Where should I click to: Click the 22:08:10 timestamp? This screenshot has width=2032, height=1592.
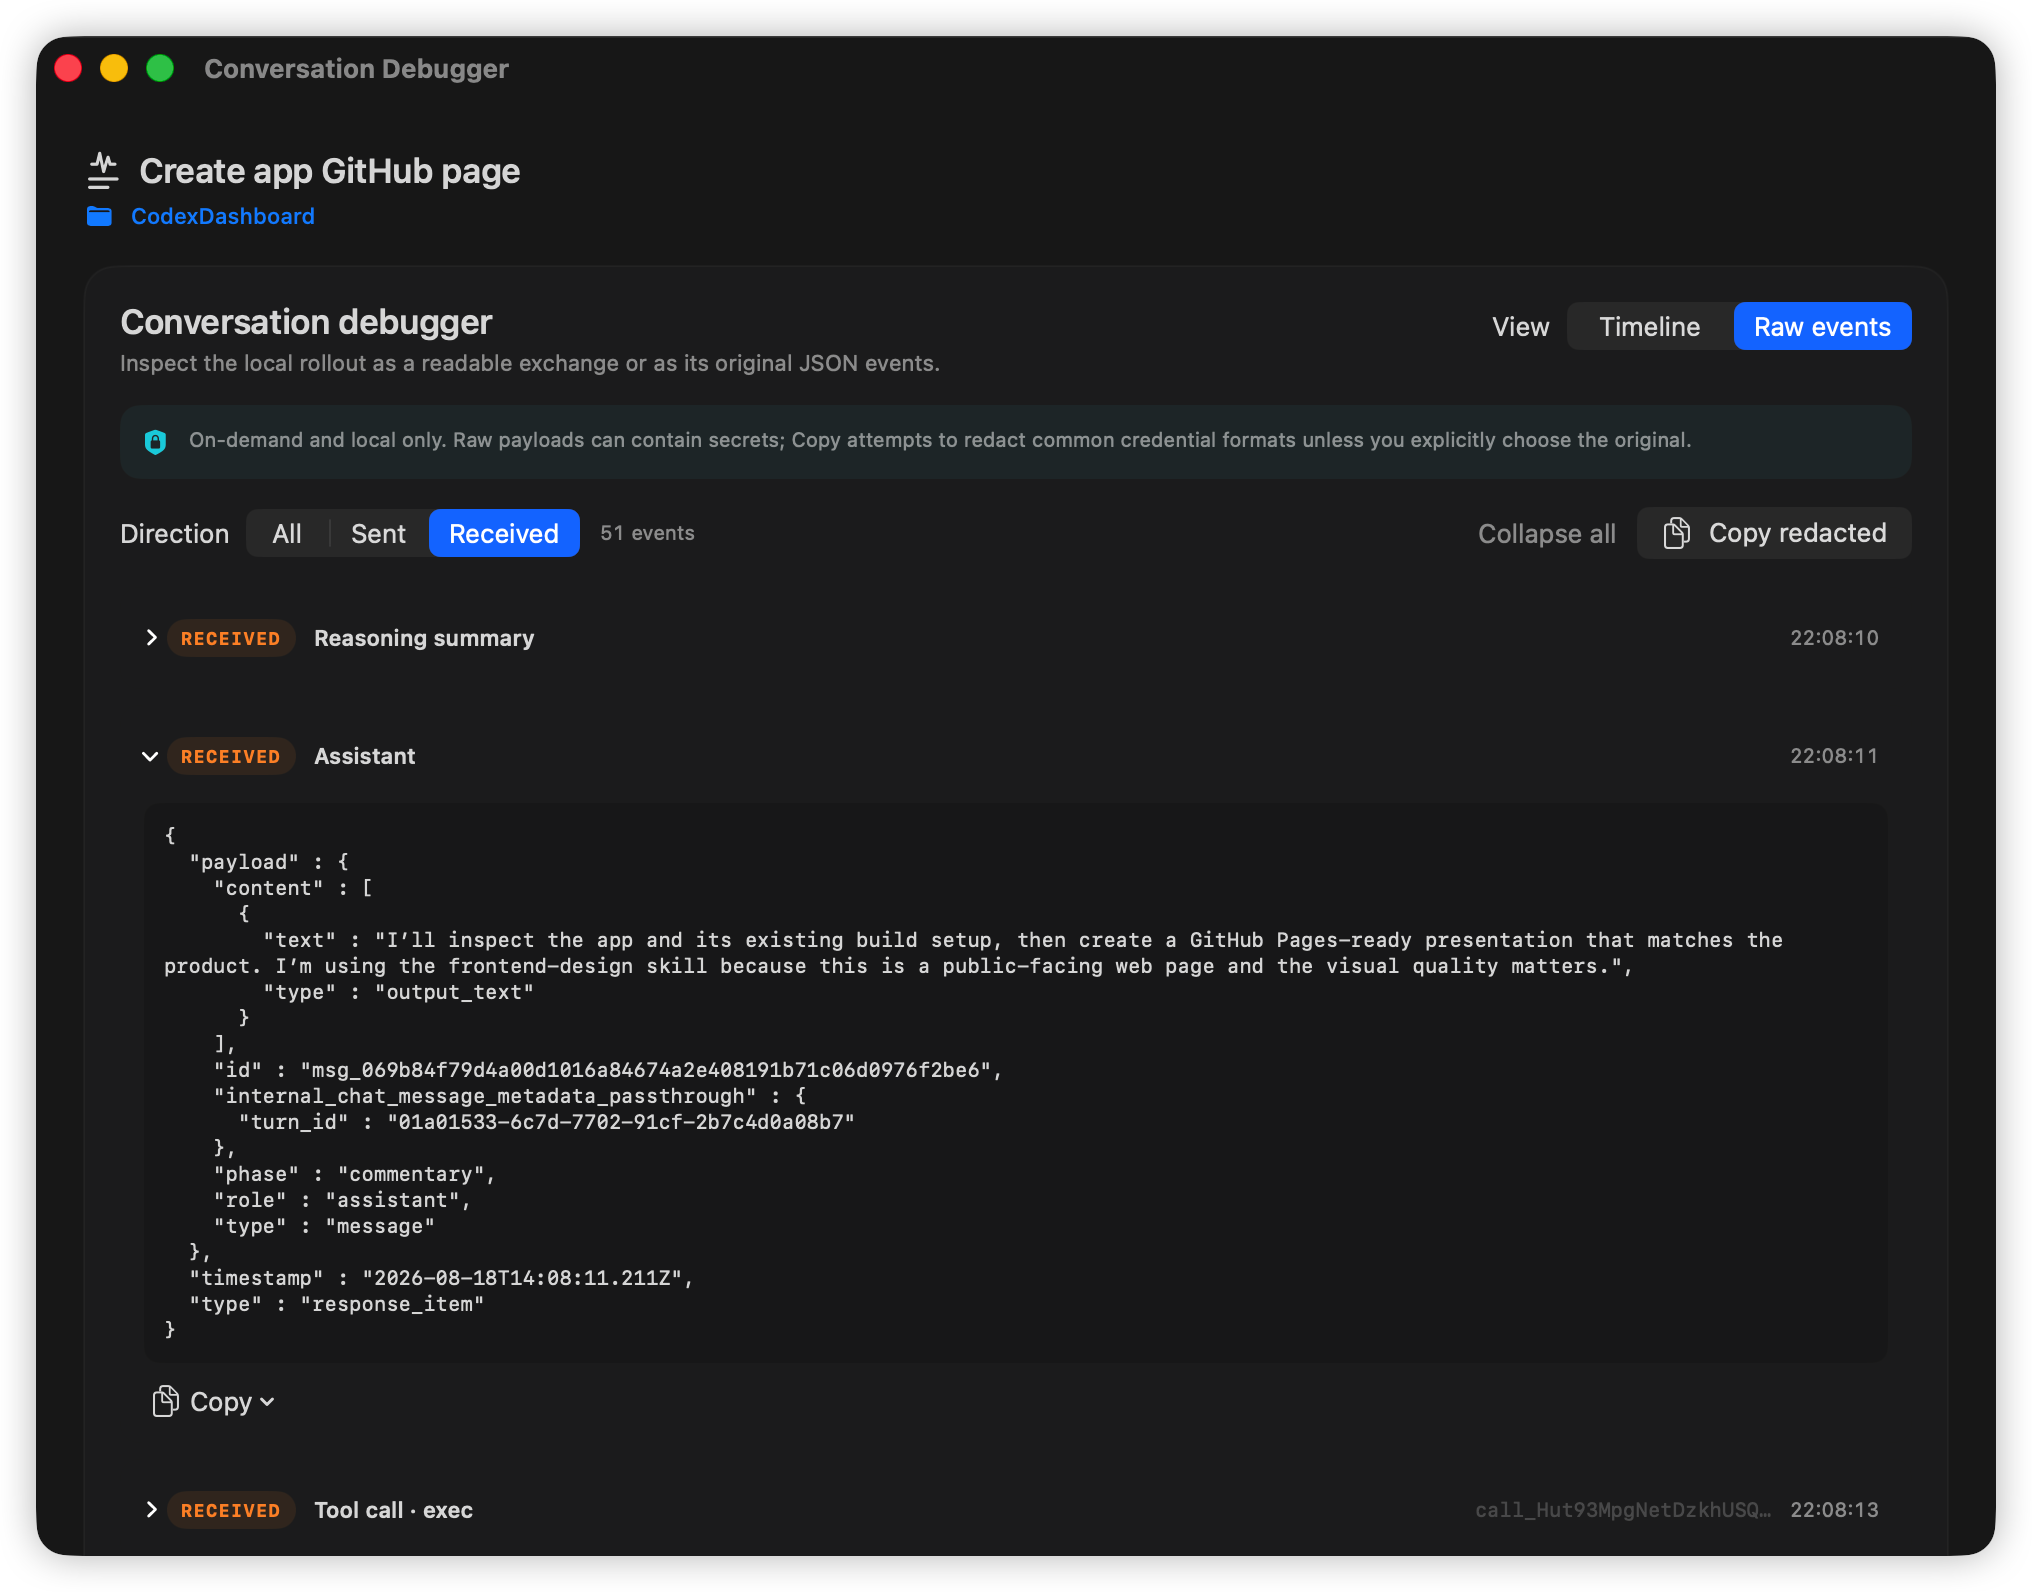coord(1834,638)
